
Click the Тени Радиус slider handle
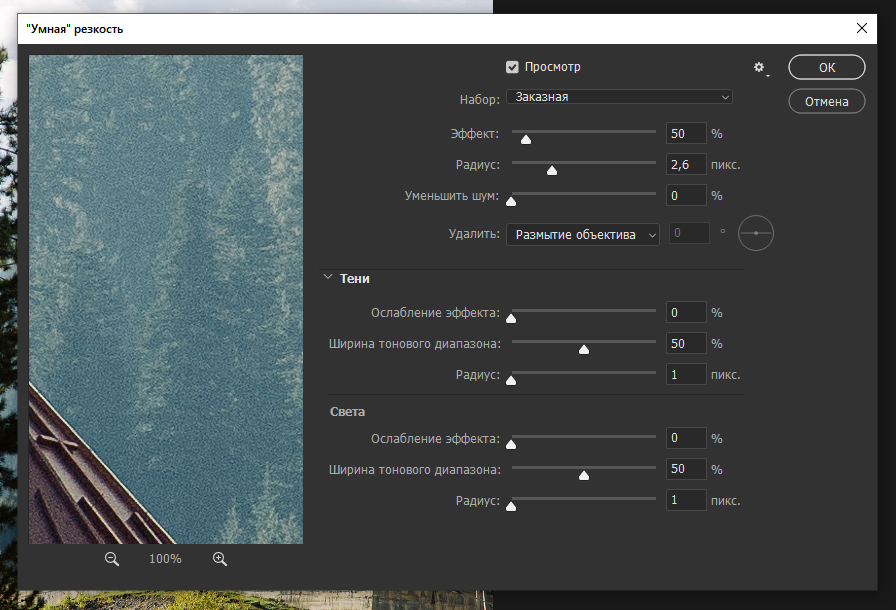coord(511,380)
